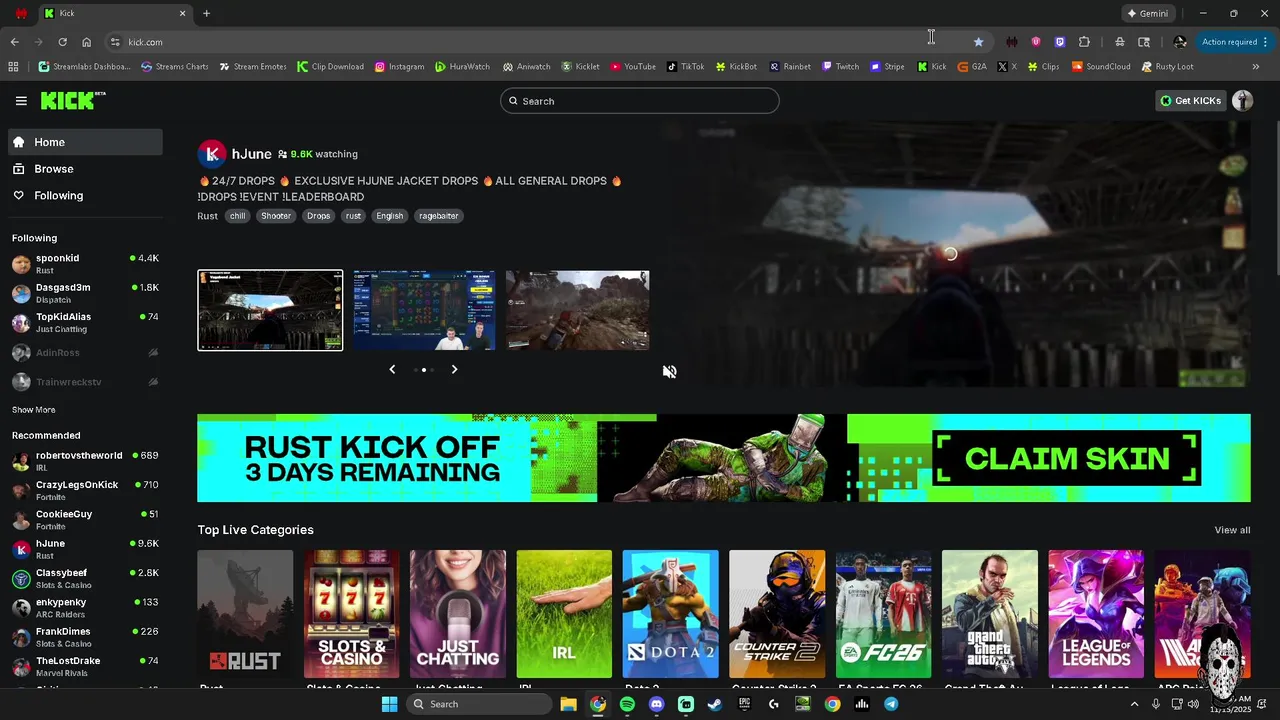Expand followed channels with Show More
This screenshot has width=1280, height=720.
coord(34,410)
